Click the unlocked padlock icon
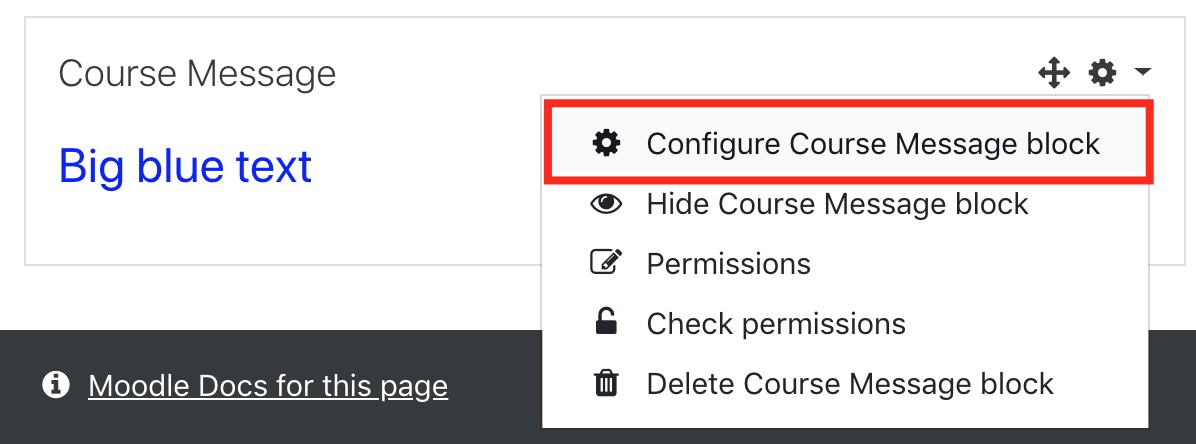Image resolution: width=1196 pixels, height=444 pixels. point(606,323)
